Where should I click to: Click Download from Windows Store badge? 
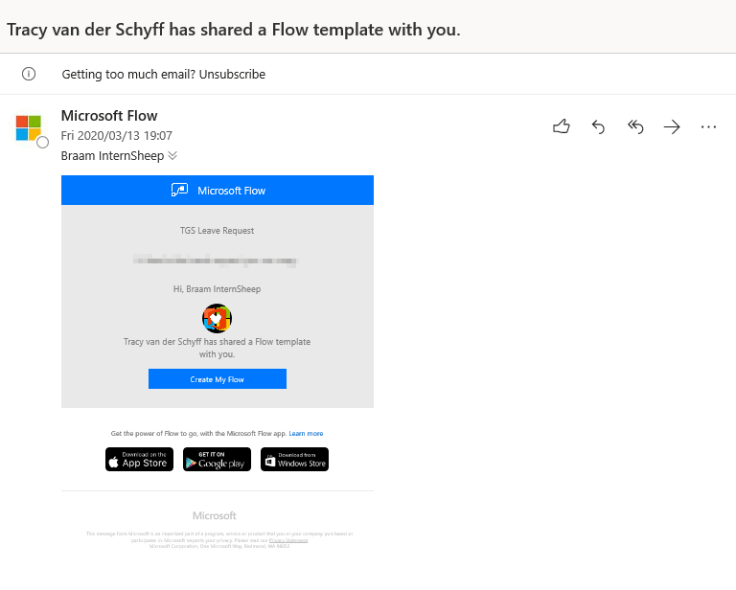(x=294, y=459)
